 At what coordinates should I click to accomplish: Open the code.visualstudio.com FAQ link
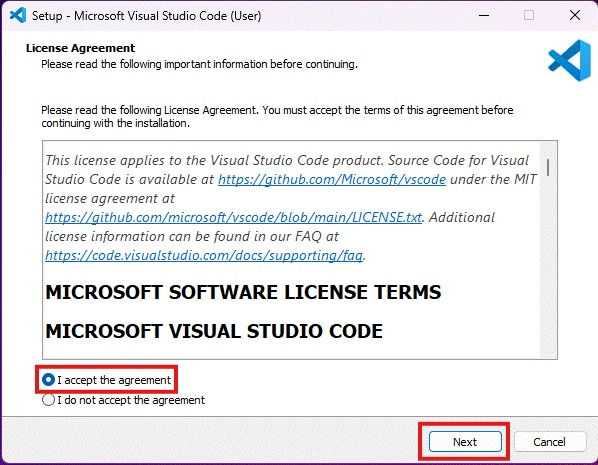[204, 255]
